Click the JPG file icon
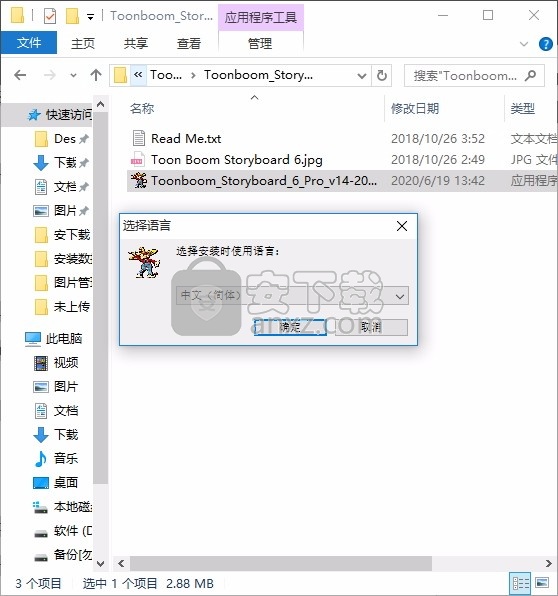This screenshot has height=596, width=558. point(137,159)
